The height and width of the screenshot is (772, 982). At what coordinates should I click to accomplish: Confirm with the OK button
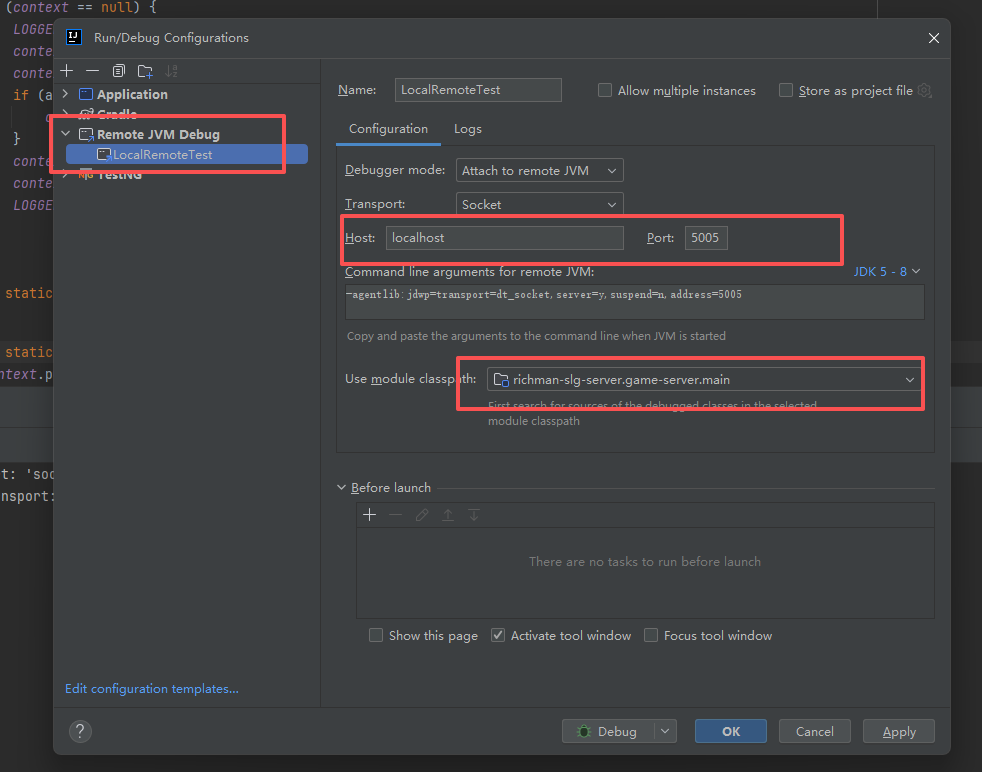click(x=730, y=731)
